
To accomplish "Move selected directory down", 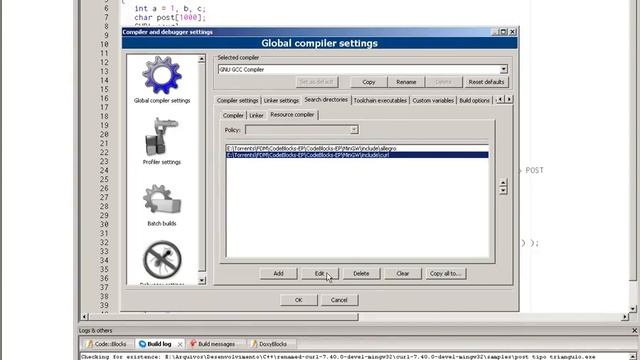I will pyautogui.click(x=503, y=190).
